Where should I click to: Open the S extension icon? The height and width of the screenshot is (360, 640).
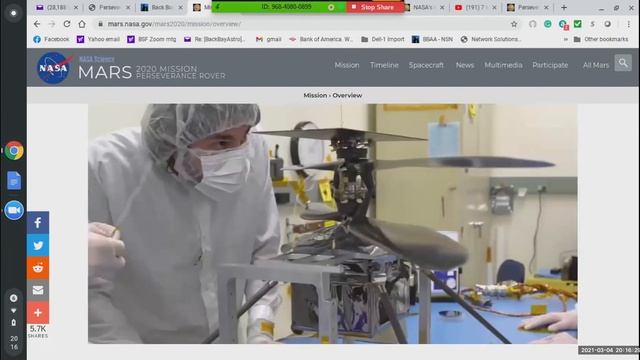point(592,24)
